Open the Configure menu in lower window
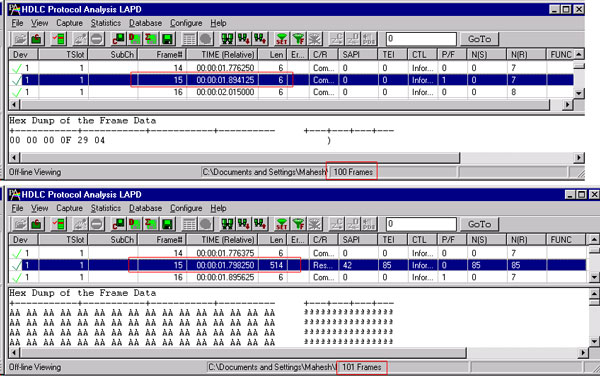The width and height of the screenshot is (600, 376). tap(186, 208)
